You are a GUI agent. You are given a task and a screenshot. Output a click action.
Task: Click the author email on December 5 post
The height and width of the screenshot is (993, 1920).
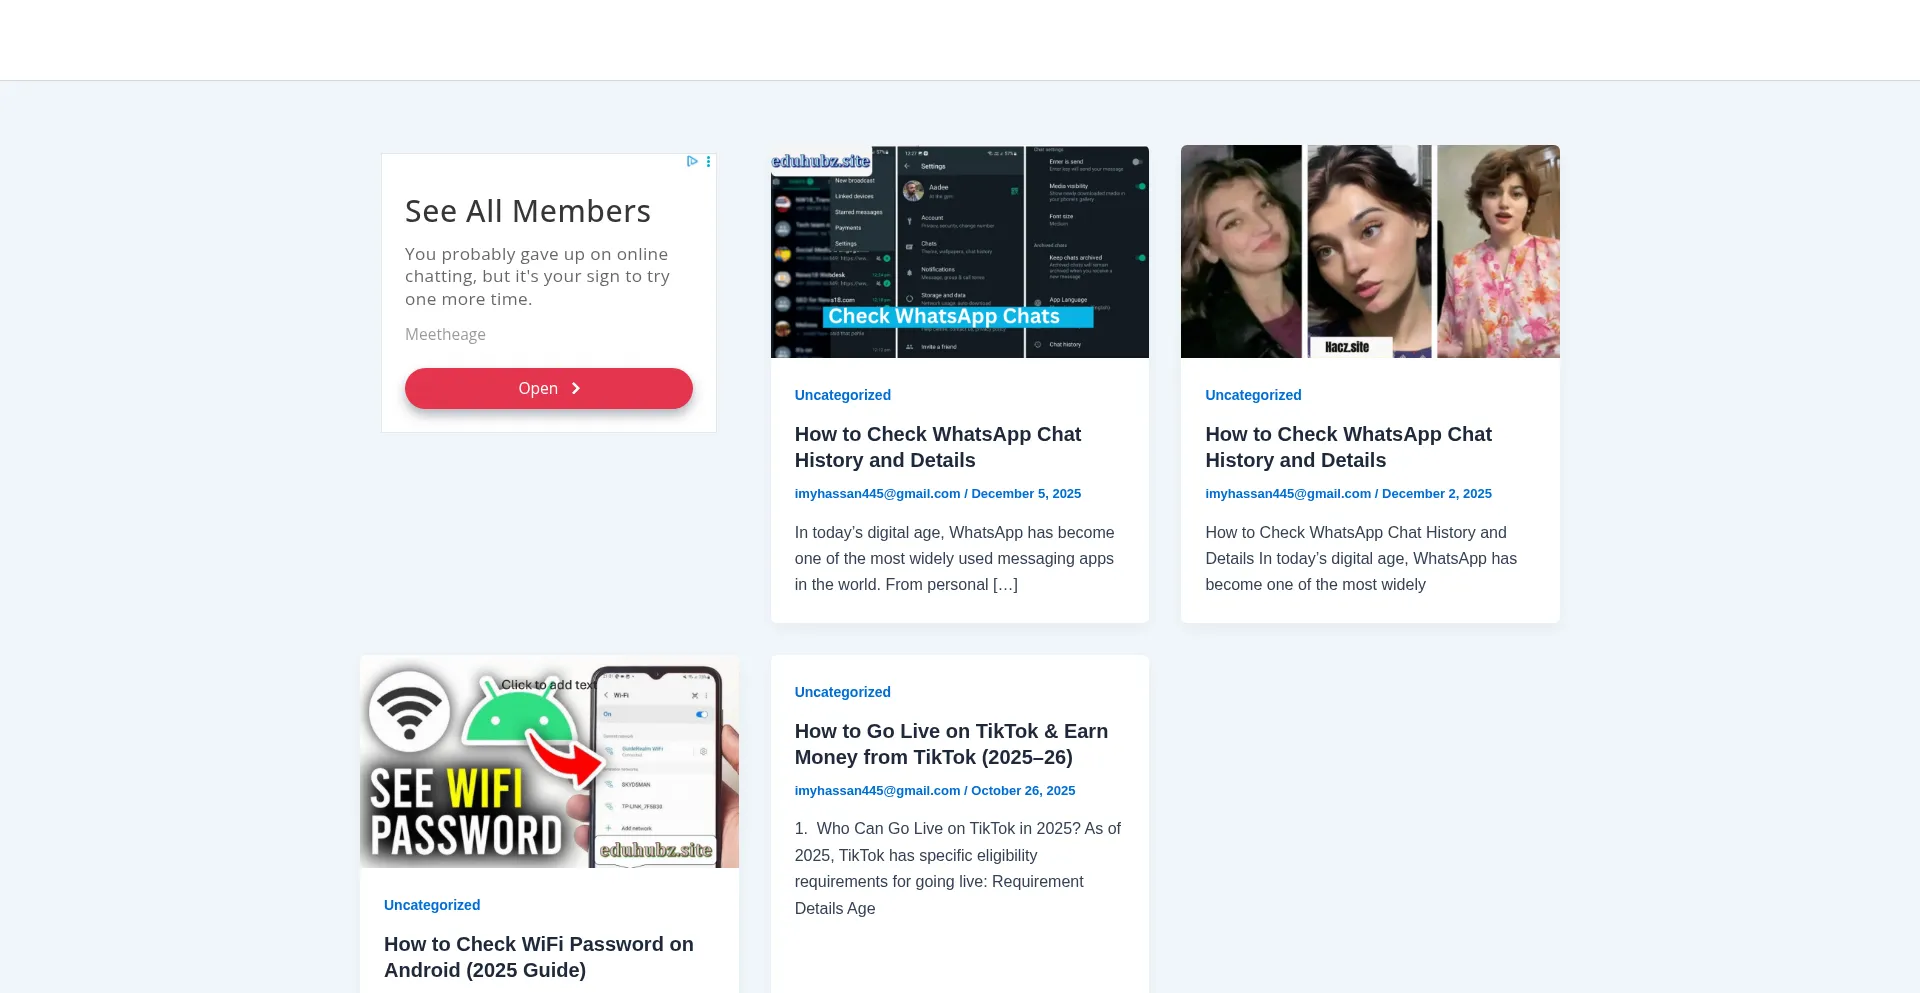coord(877,494)
